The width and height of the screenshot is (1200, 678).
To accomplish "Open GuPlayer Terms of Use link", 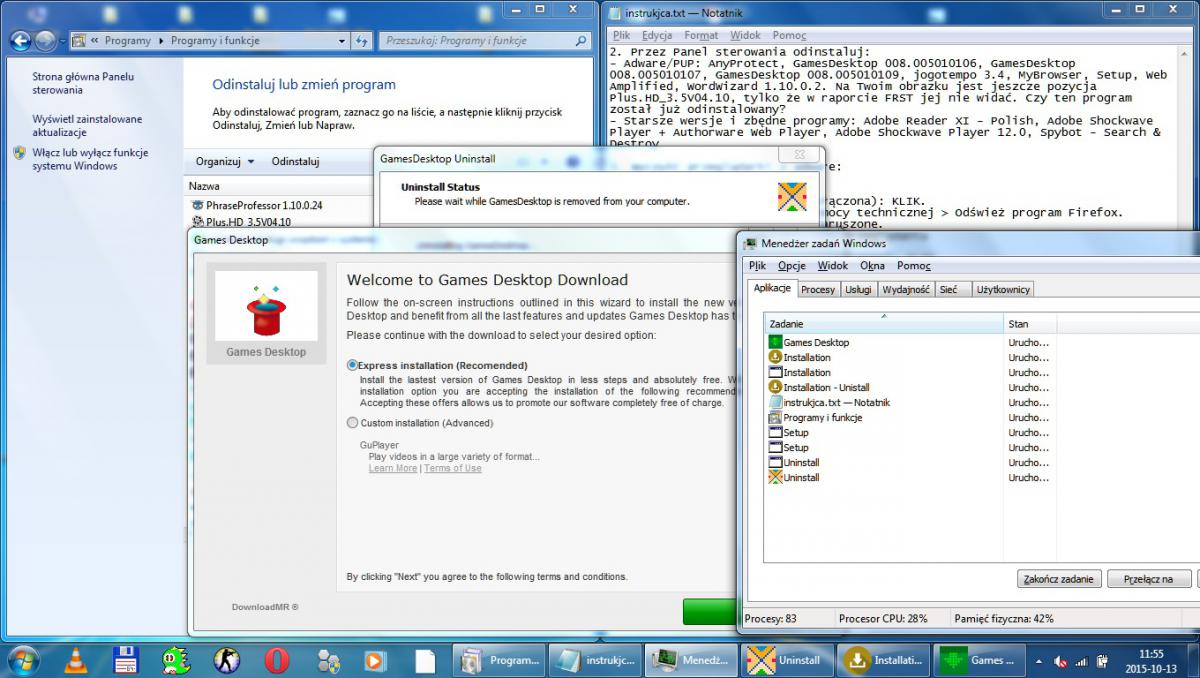I will point(453,468).
